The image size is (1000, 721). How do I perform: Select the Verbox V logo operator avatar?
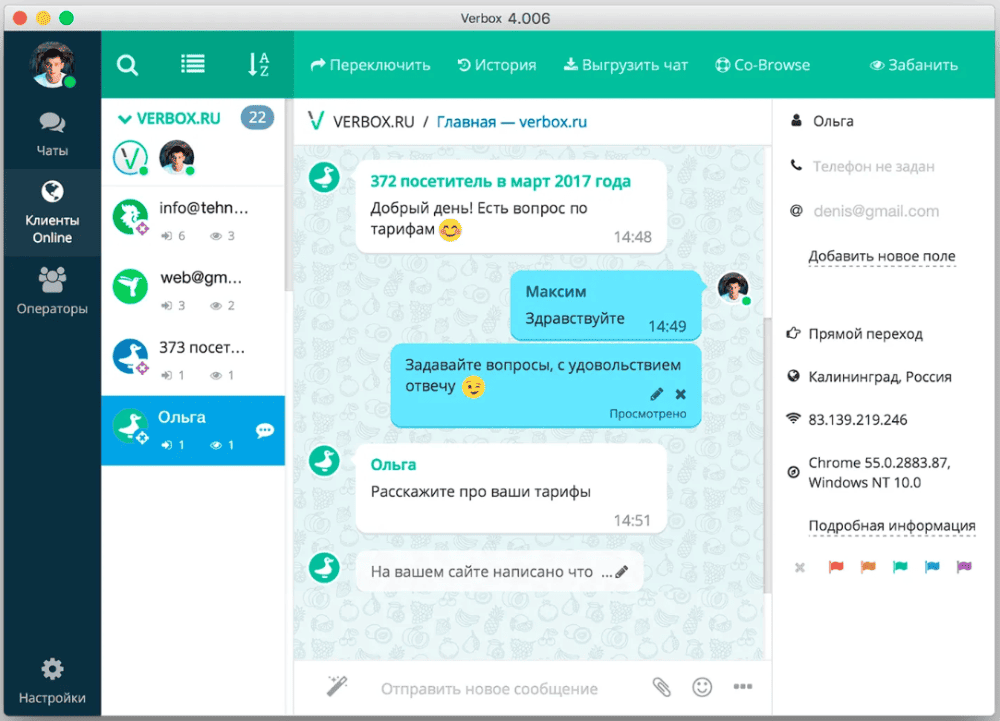[x=131, y=157]
